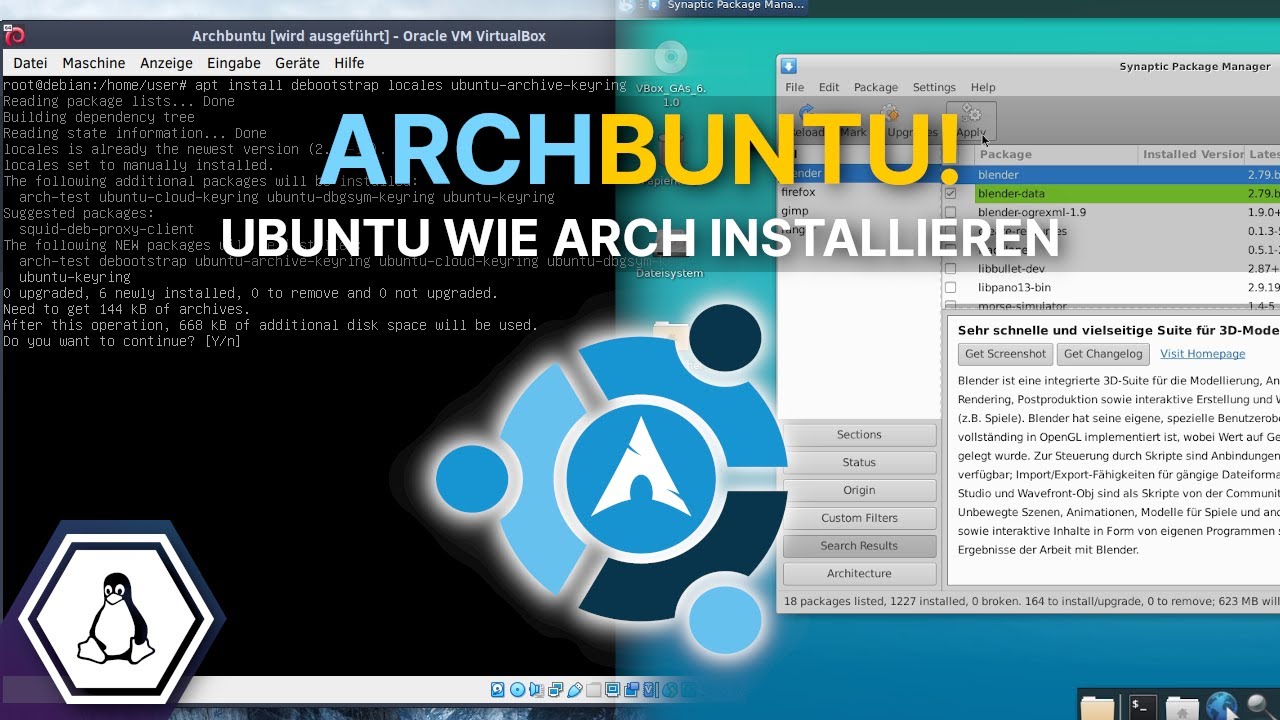Click the display indicator in VirtualBox status bar

click(x=613, y=689)
